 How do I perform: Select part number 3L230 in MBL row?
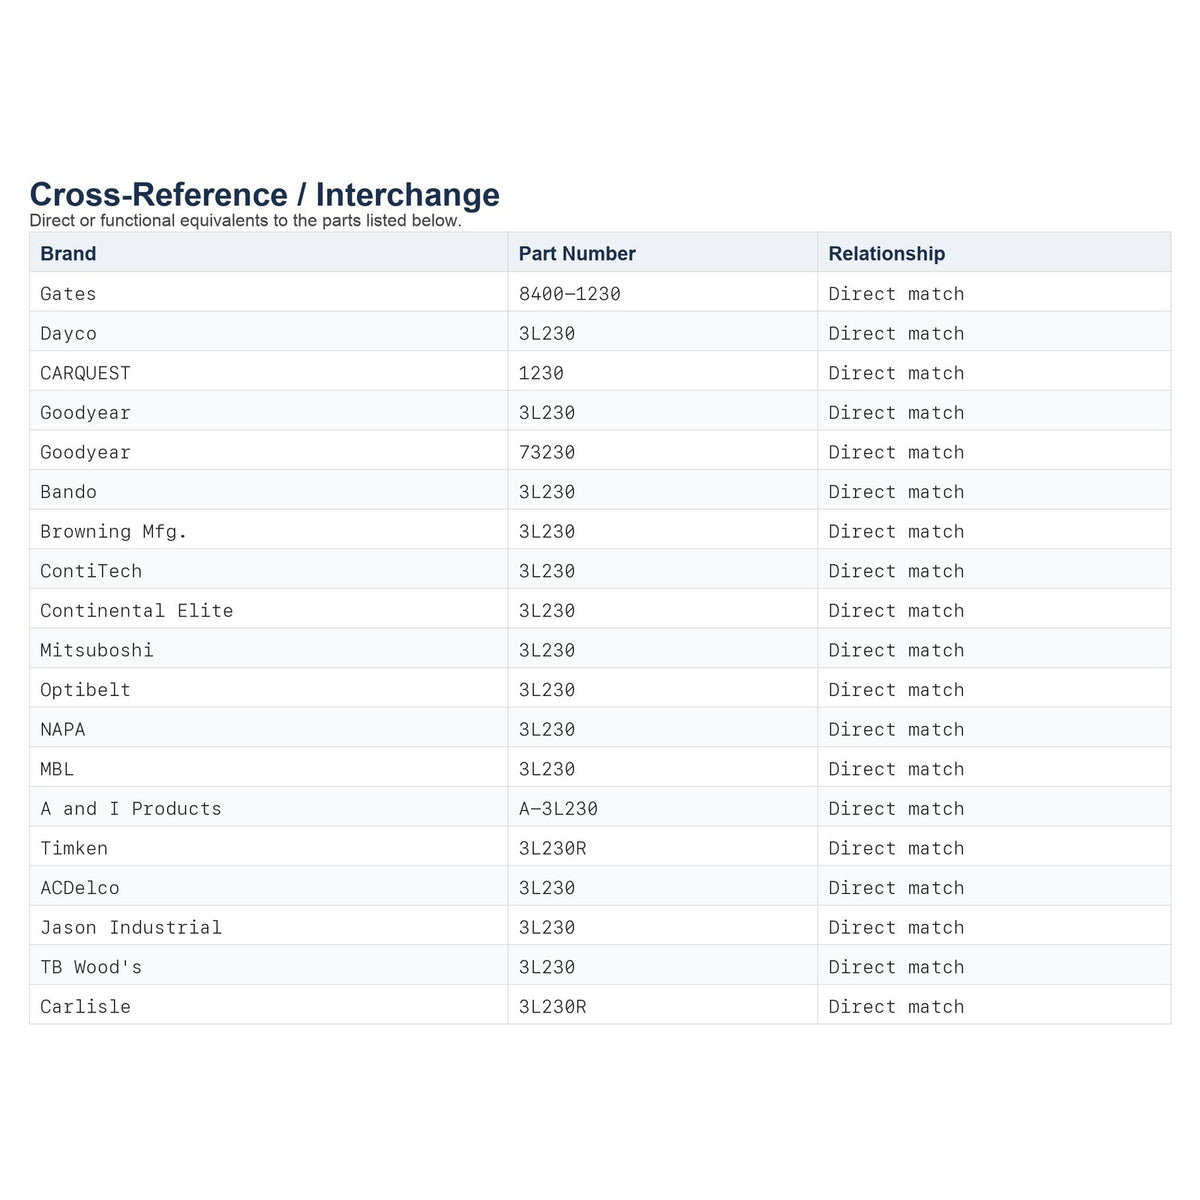coord(547,770)
